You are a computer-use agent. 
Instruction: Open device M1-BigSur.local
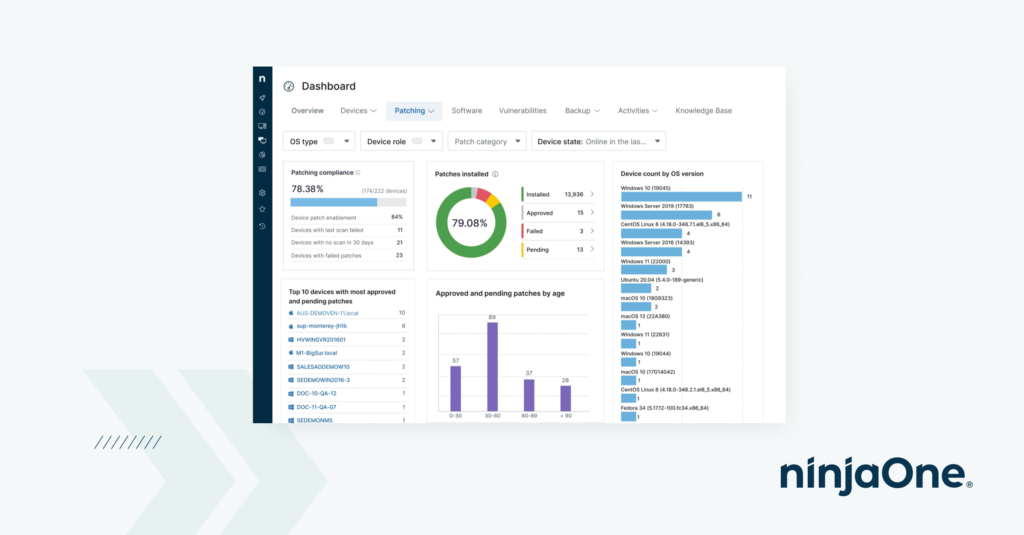(317, 353)
